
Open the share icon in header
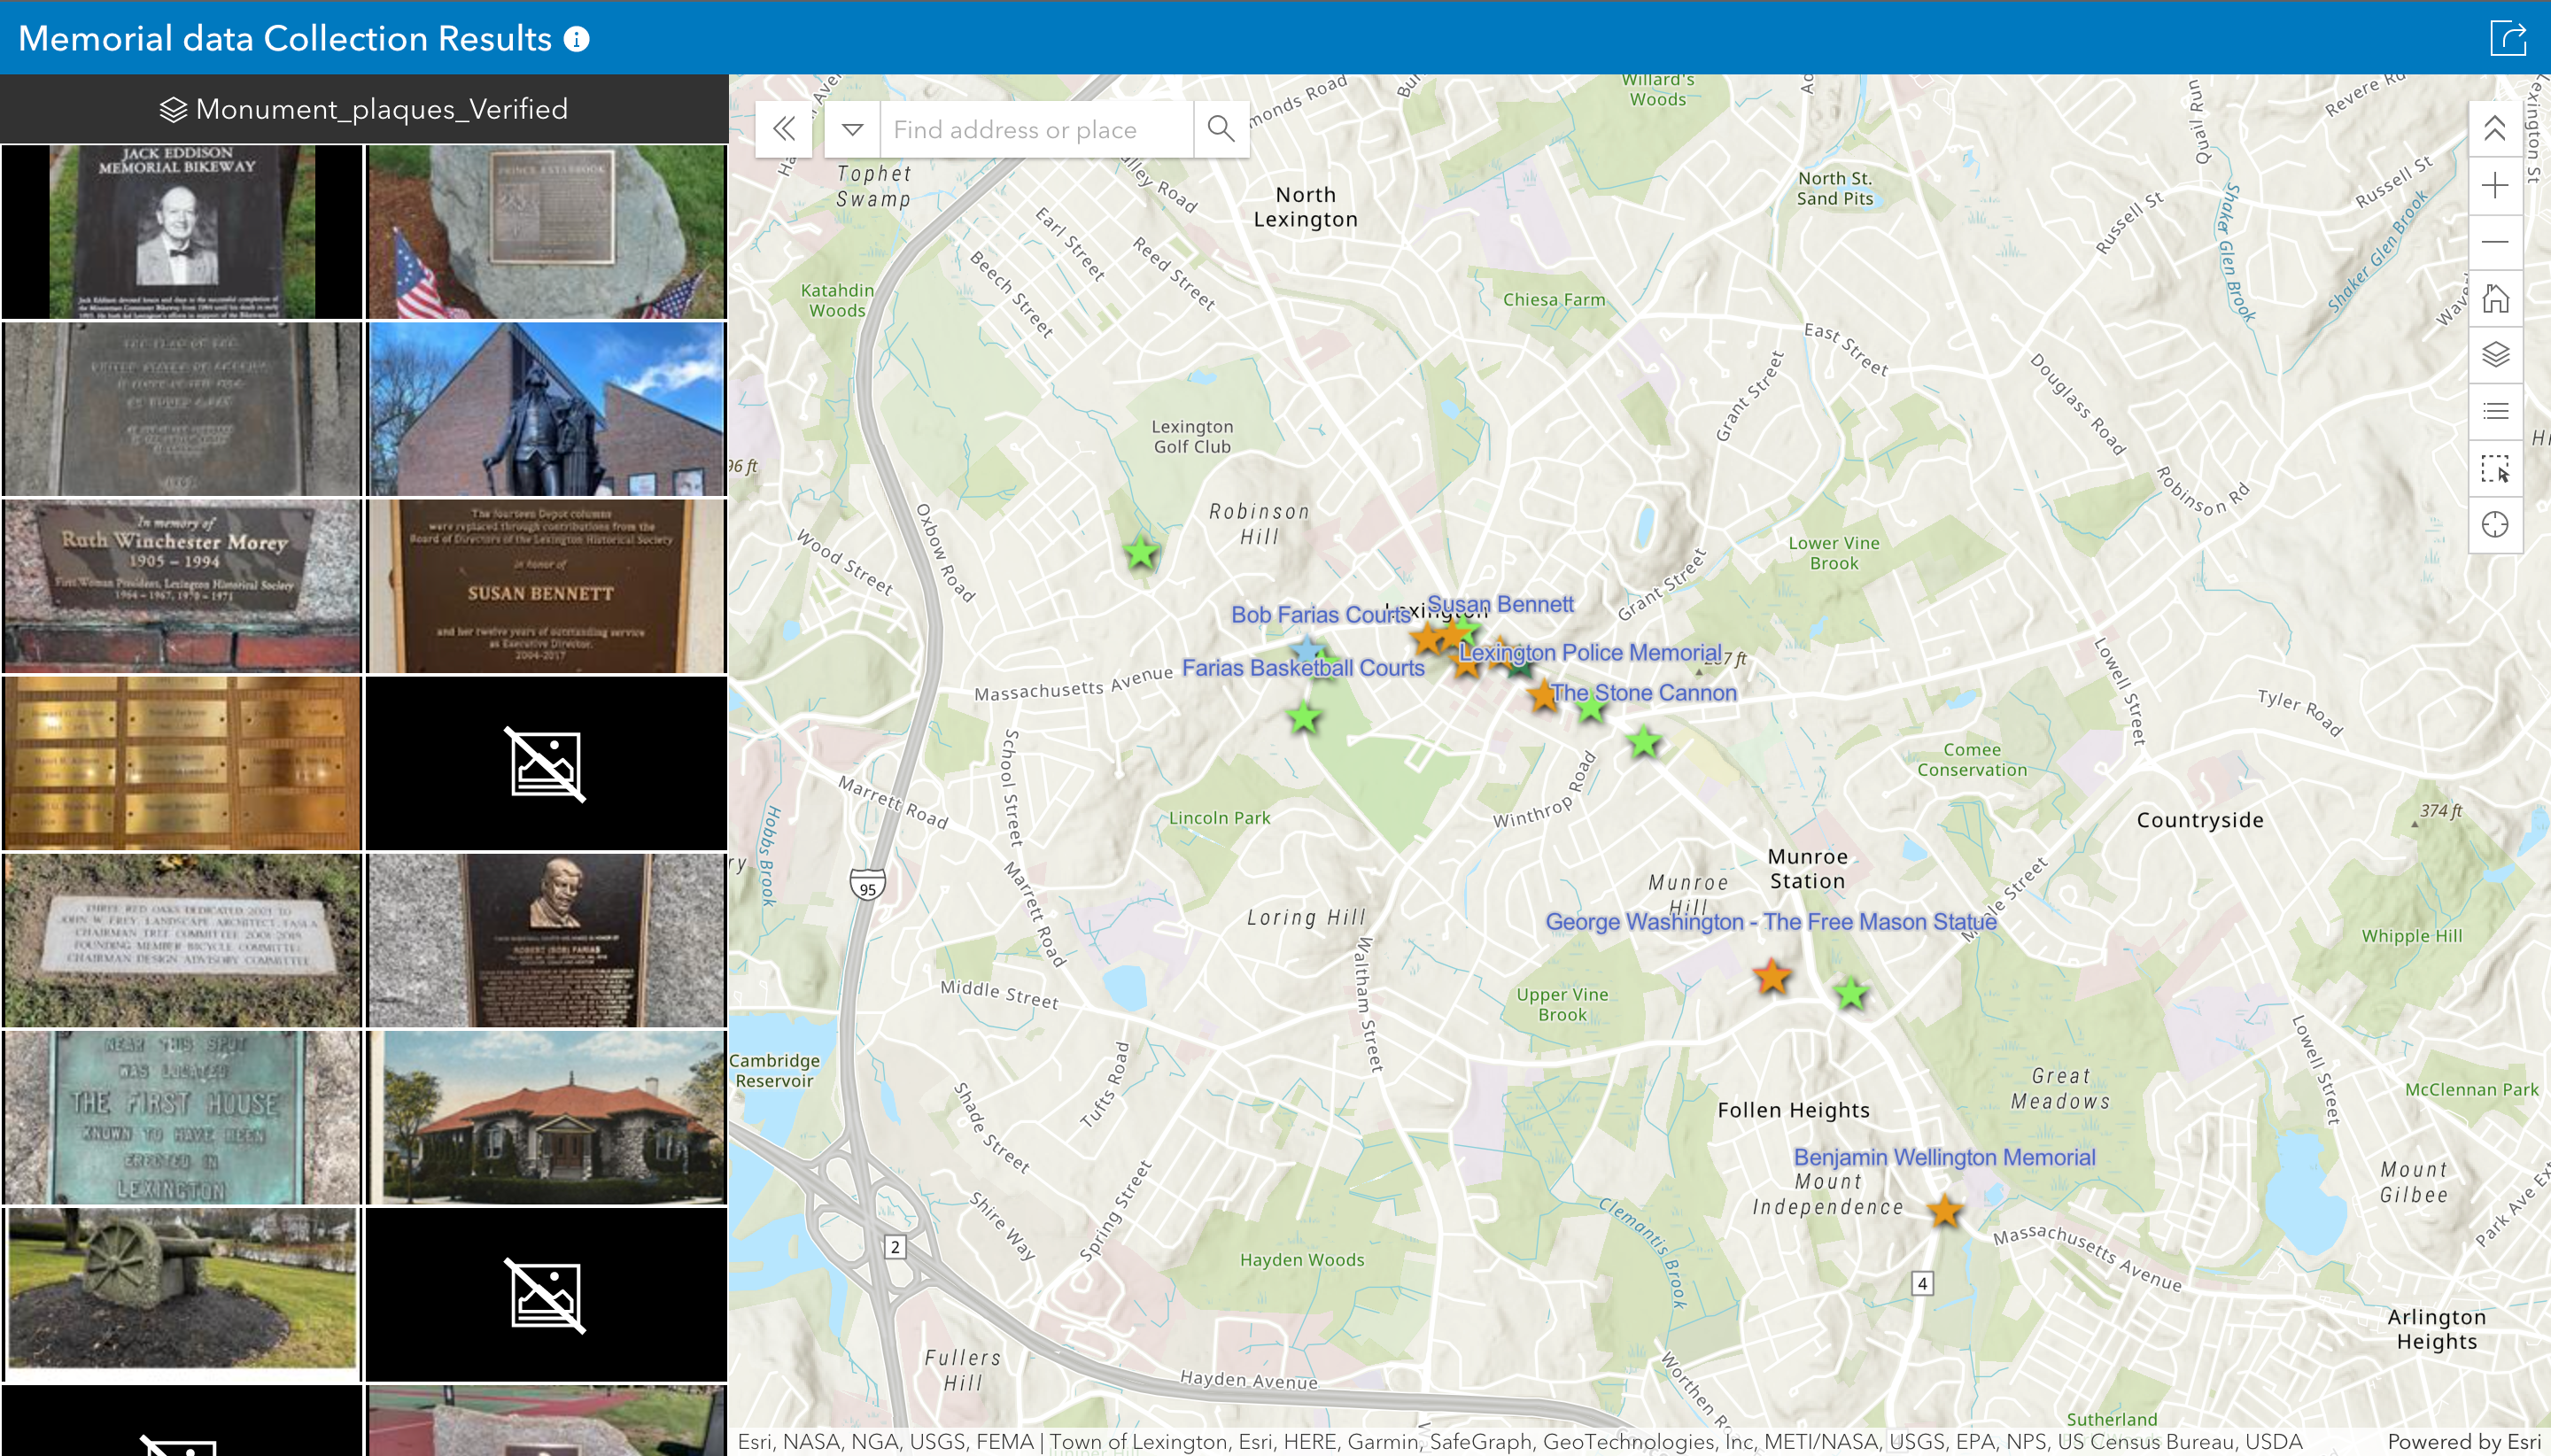coord(2508,38)
